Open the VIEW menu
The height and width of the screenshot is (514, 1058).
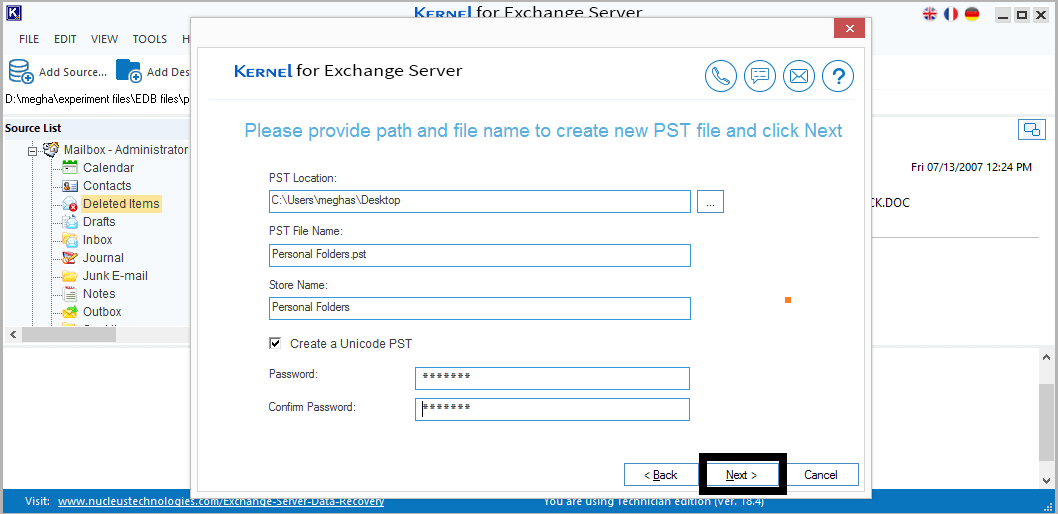pos(105,39)
